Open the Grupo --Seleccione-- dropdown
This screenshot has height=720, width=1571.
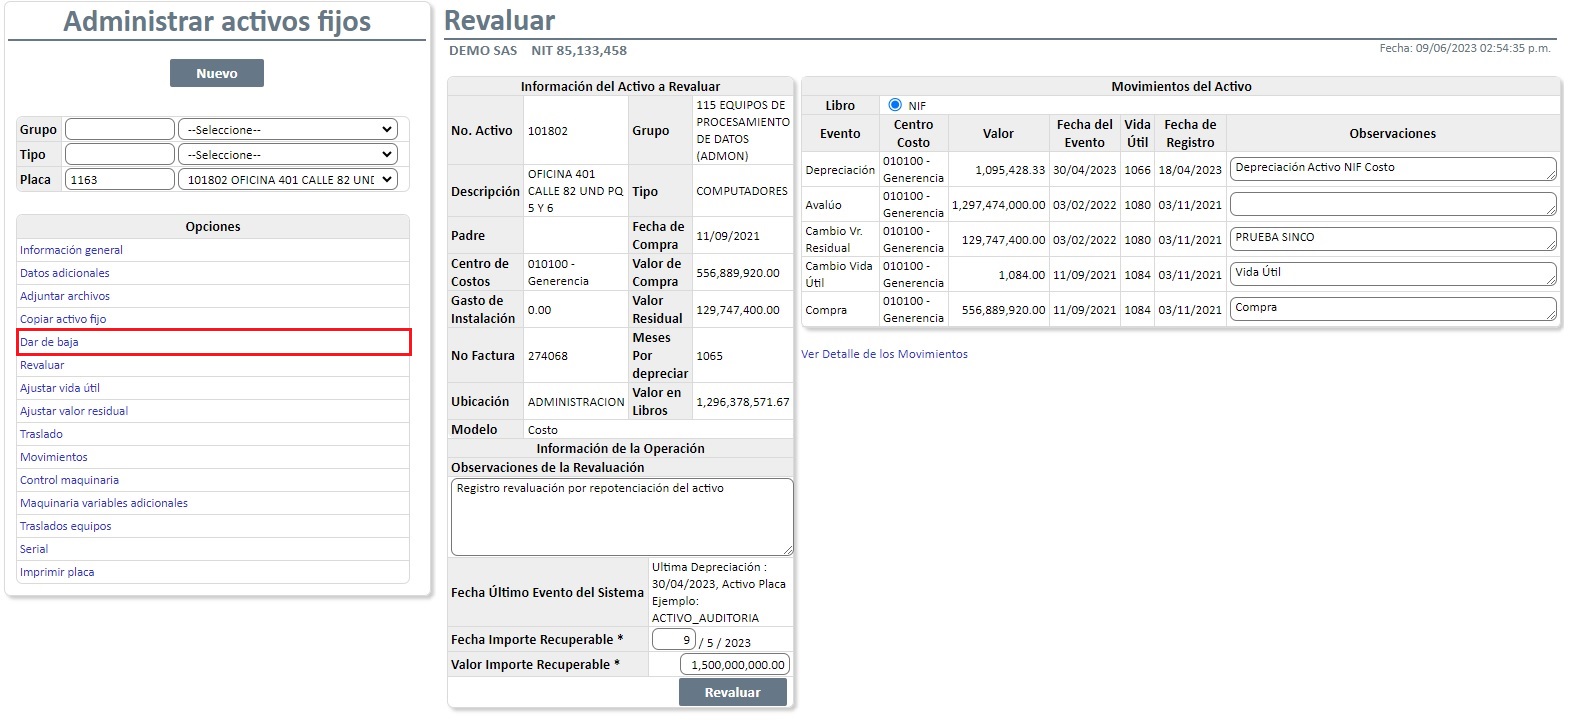click(x=288, y=129)
